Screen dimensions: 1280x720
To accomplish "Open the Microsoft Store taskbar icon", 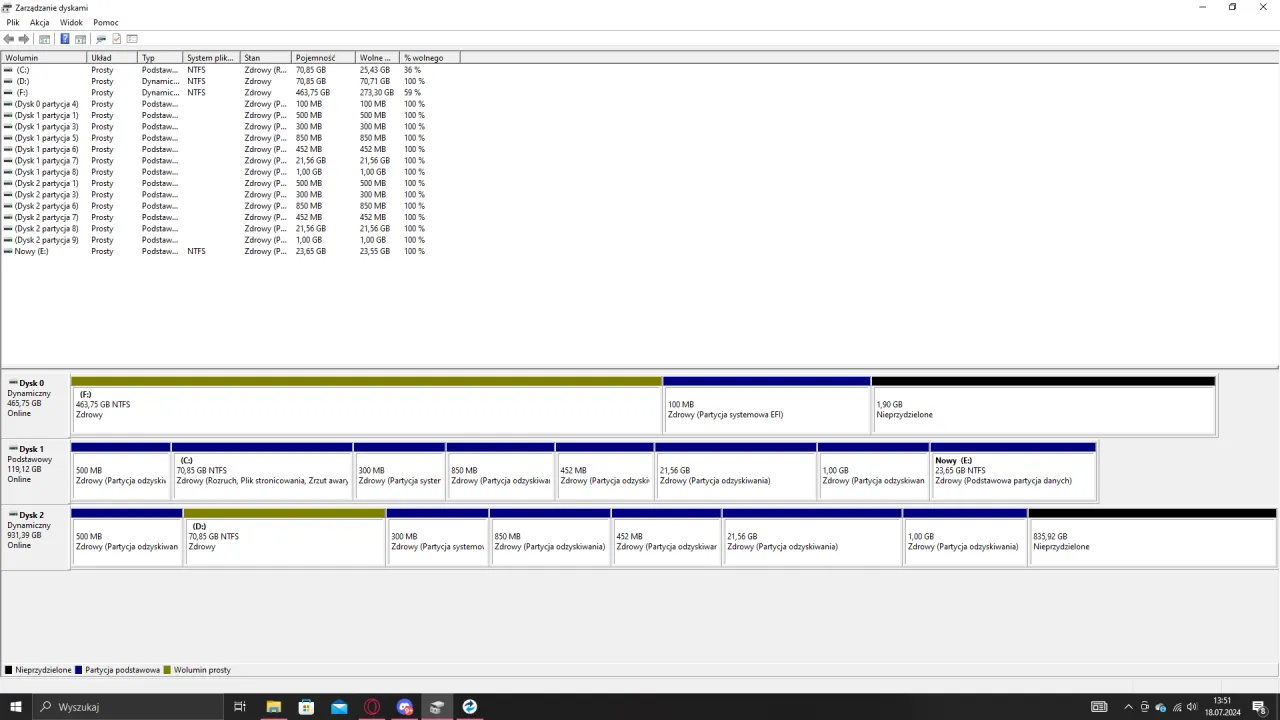I will [x=306, y=707].
